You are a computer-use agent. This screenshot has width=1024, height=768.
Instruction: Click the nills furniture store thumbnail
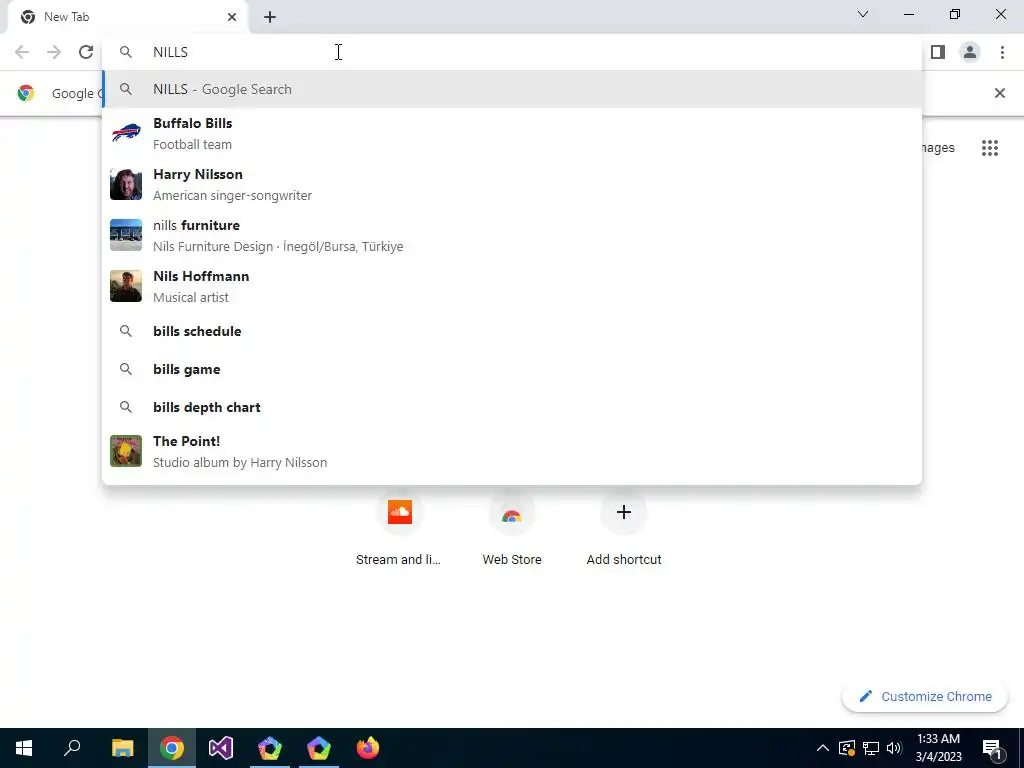126,235
